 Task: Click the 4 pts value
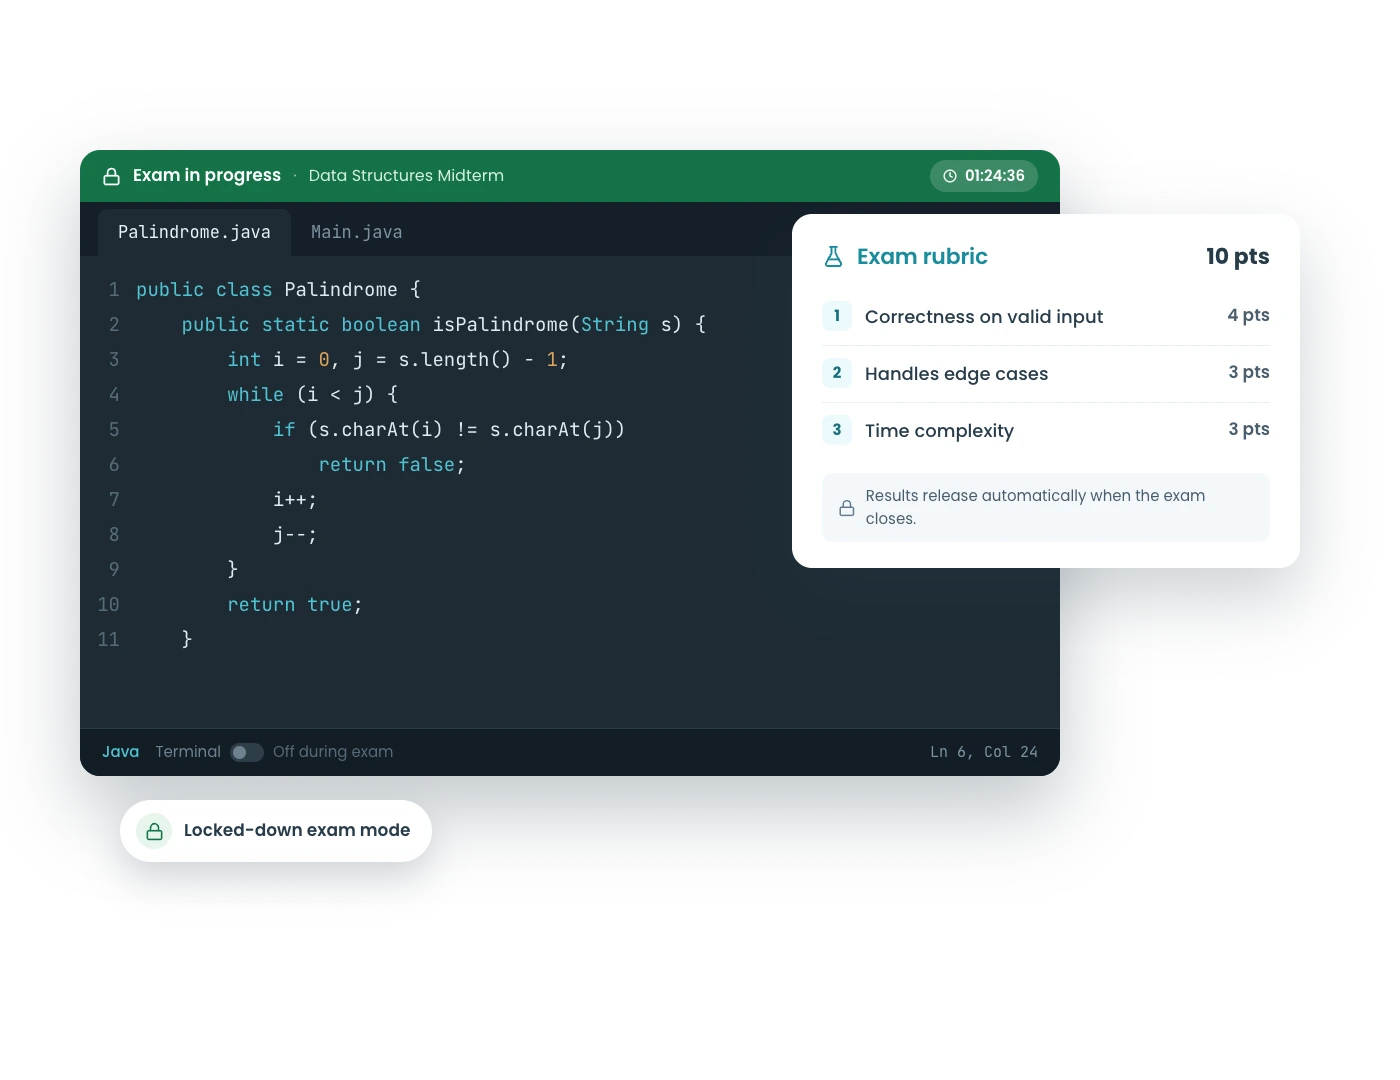[1248, 315]
